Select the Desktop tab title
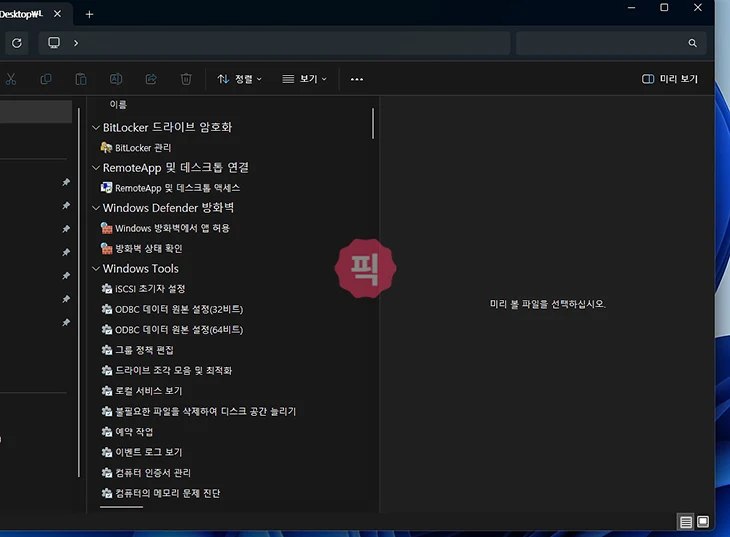 click(21, 14)
